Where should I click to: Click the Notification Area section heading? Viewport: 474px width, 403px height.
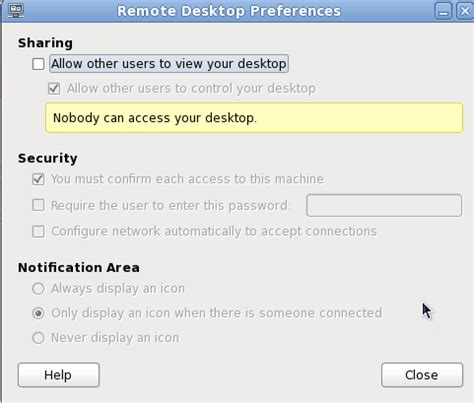[x=79, y=267]
